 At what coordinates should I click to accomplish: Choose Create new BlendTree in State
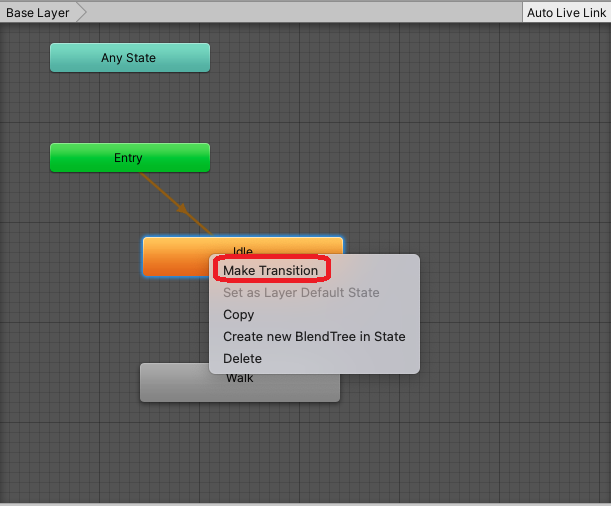(314, 337)
